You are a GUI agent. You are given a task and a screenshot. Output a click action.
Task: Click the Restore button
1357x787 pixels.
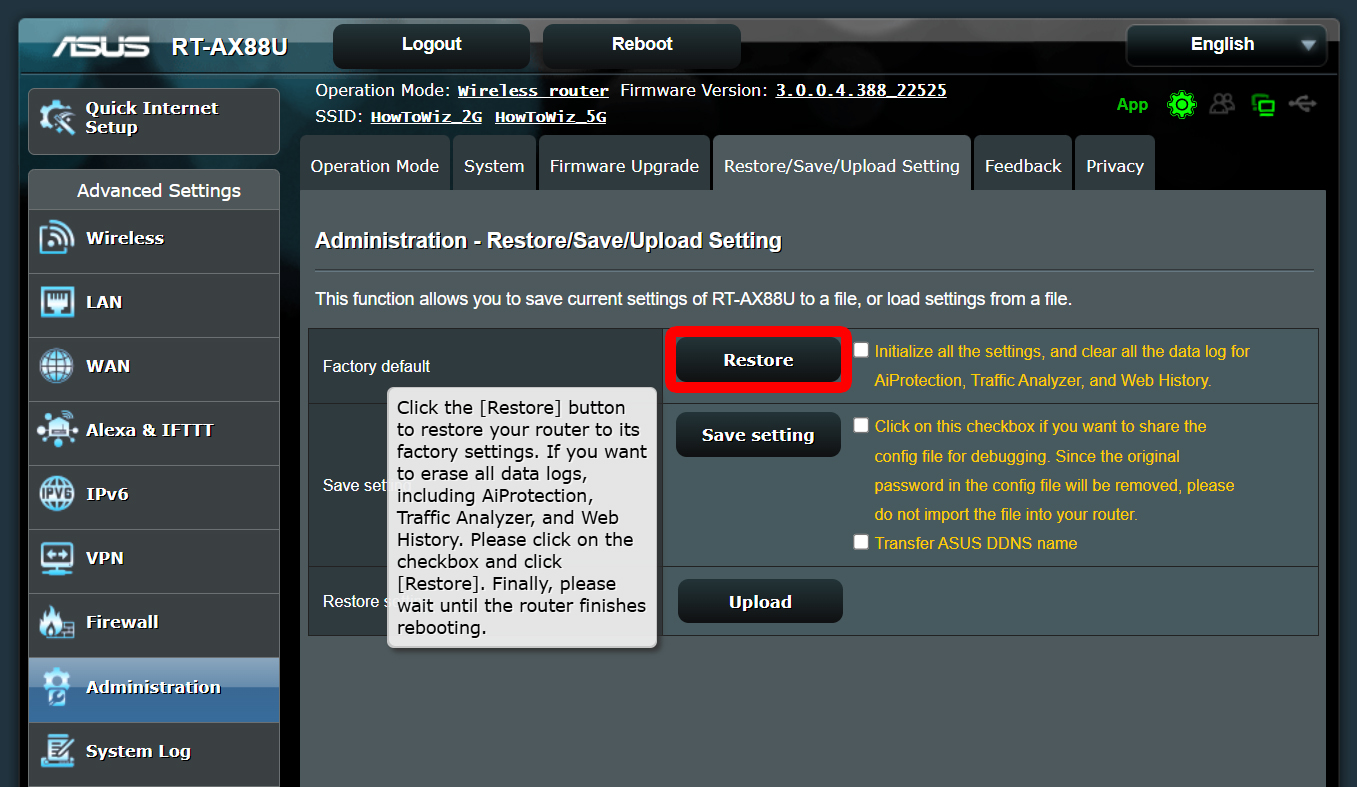pos(757,359)
